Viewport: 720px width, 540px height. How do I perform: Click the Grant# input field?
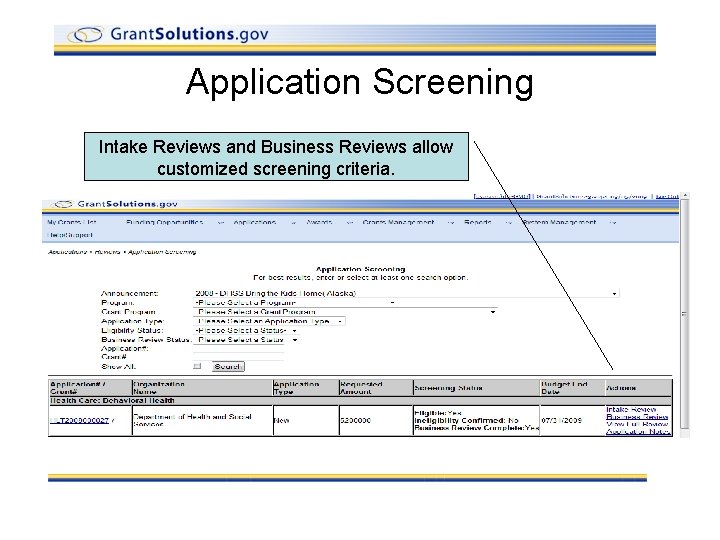click(x=238, y=357)
